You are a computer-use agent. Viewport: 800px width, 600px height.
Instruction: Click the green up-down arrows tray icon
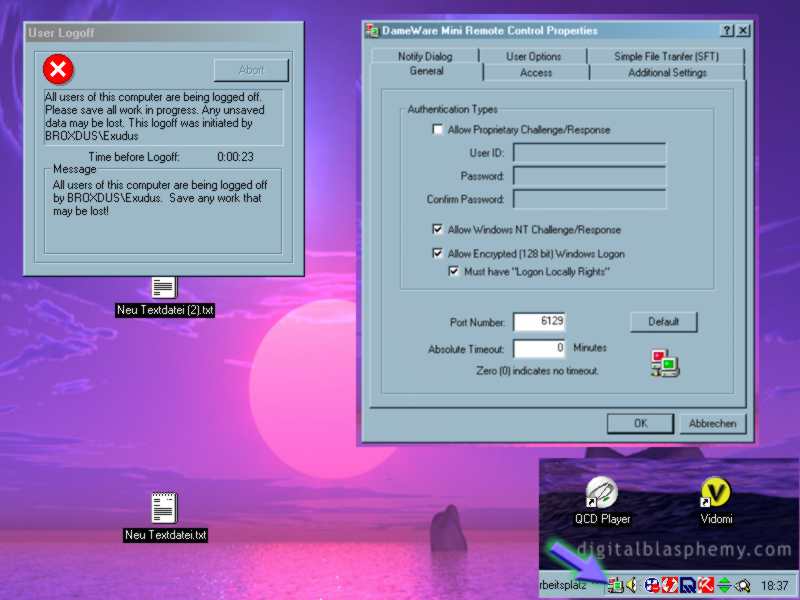point(724,585)
